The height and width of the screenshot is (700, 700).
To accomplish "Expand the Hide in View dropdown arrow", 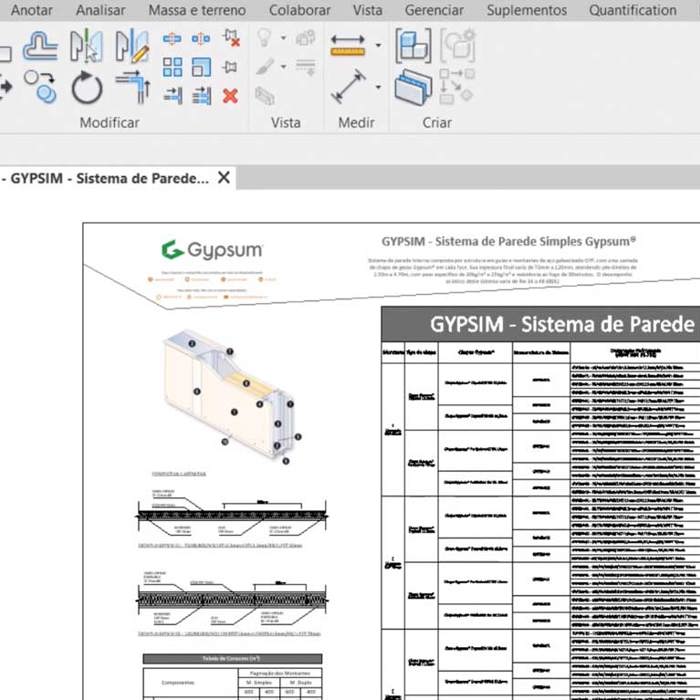I will pos(283,38).
